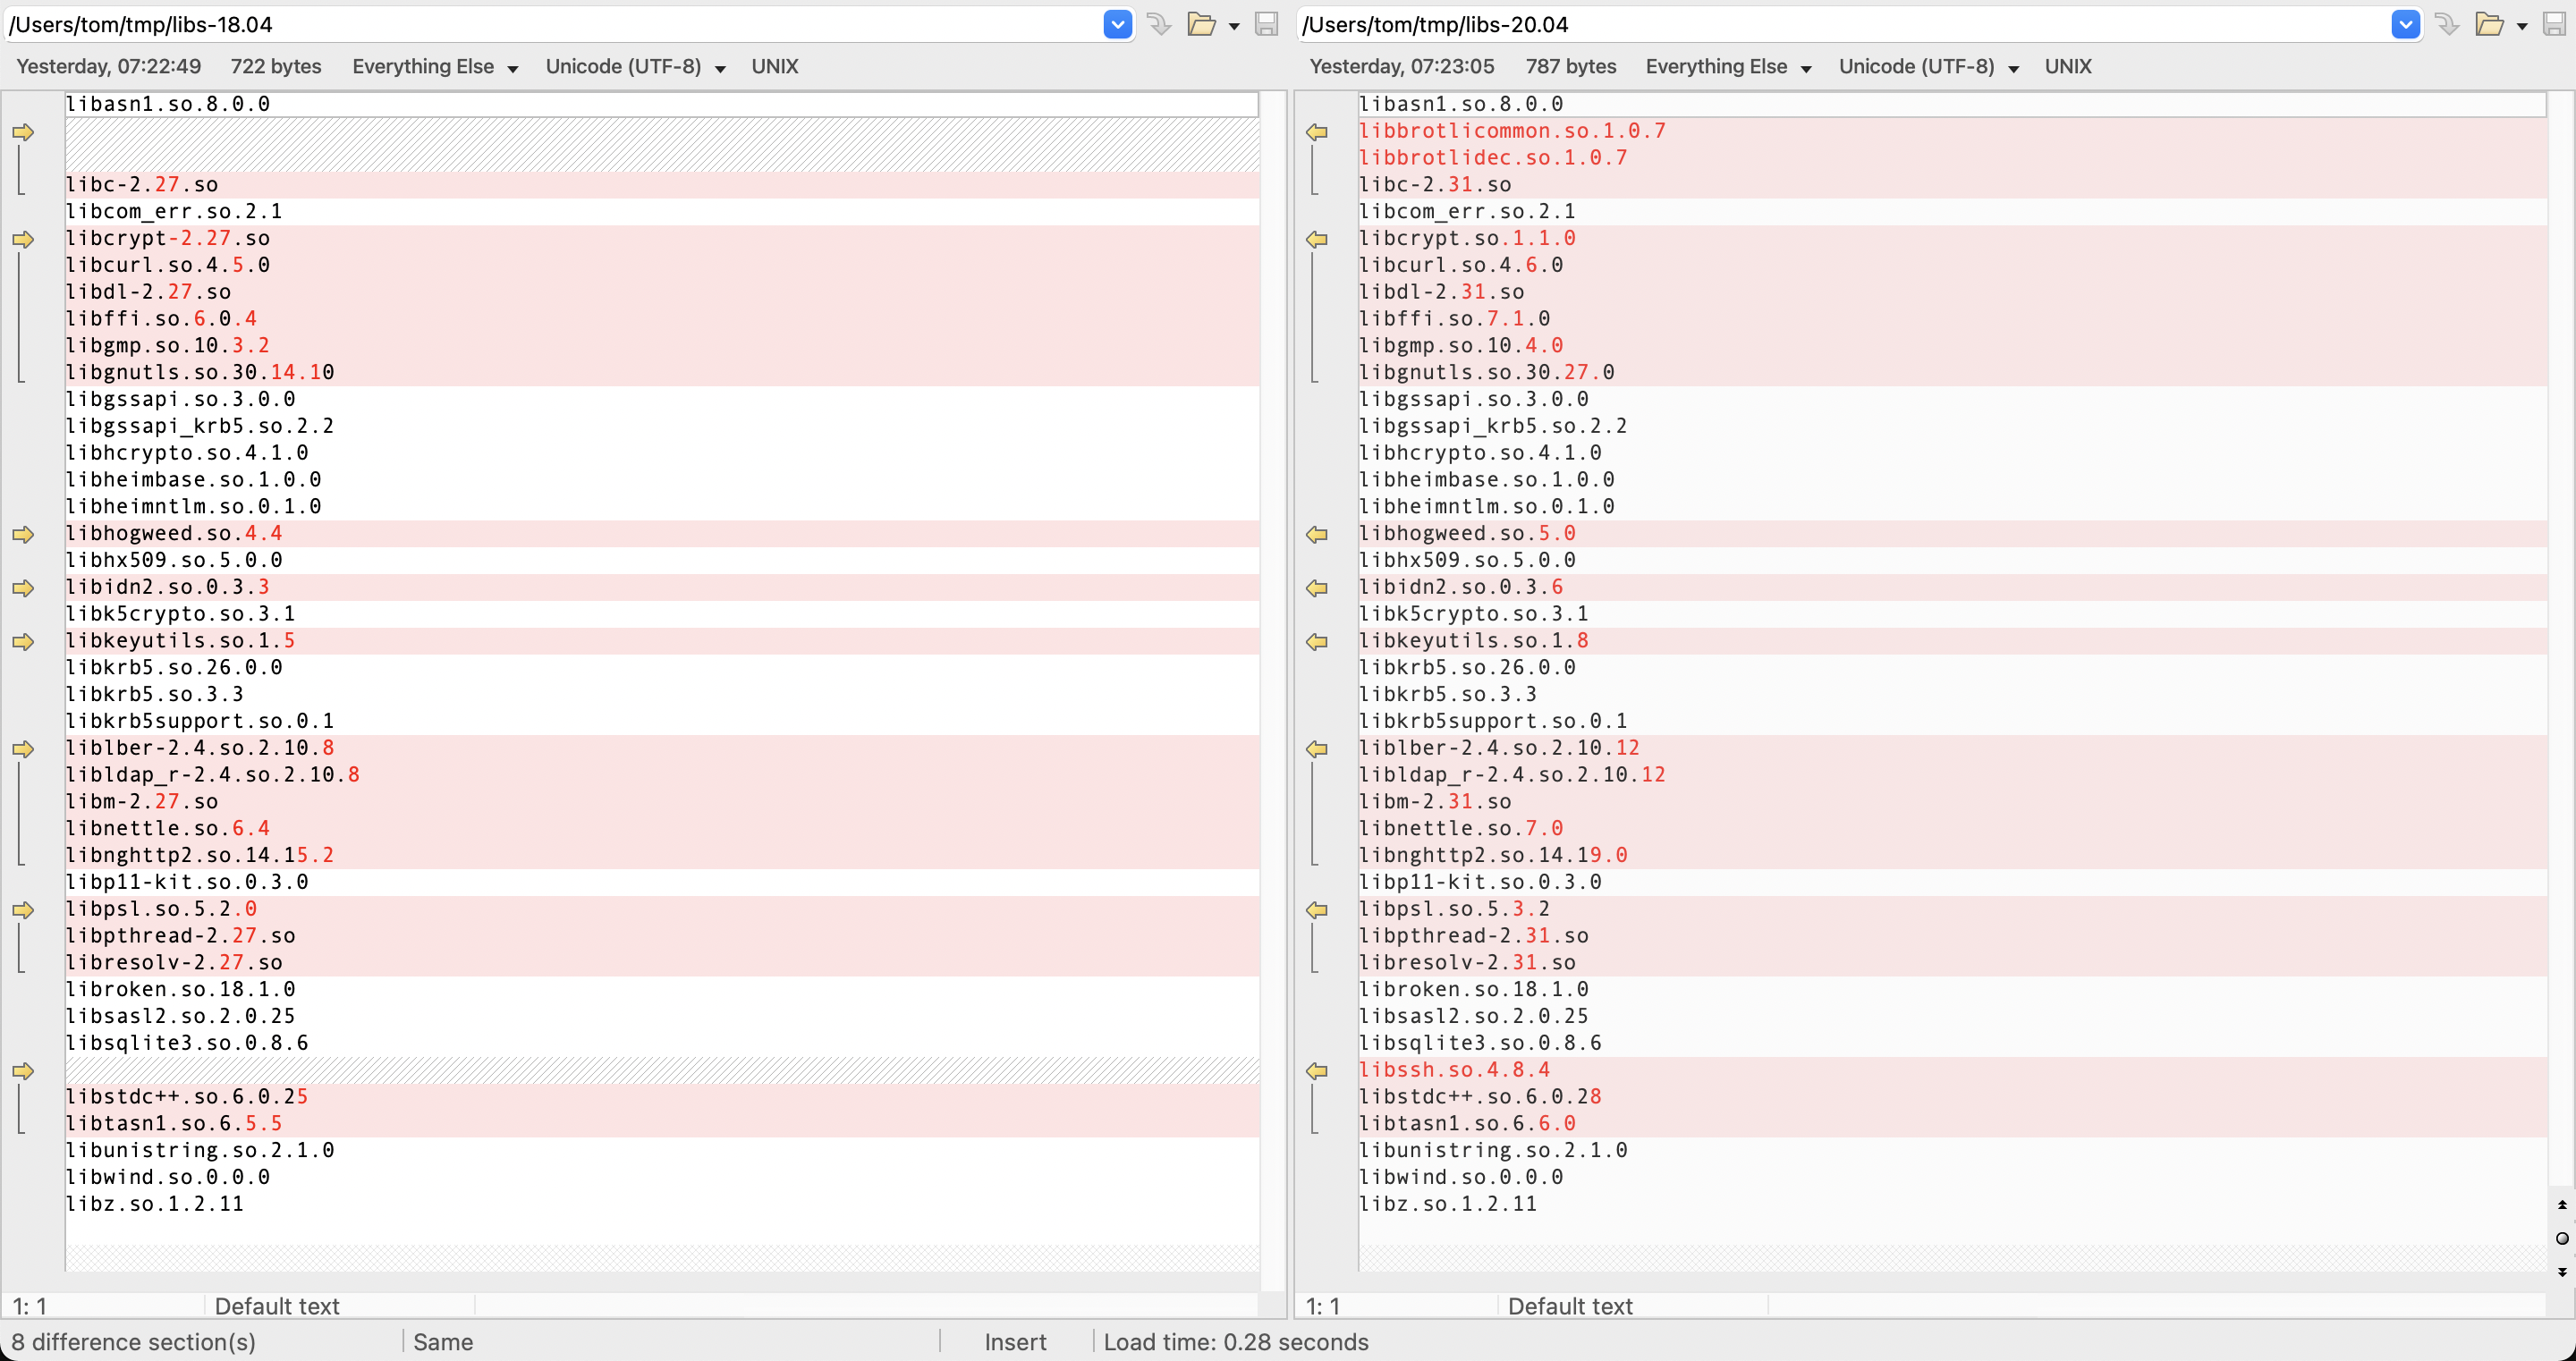Open right file path history dropdown
This screenshot has width=2576, height=1361.
pos(2405,24)
